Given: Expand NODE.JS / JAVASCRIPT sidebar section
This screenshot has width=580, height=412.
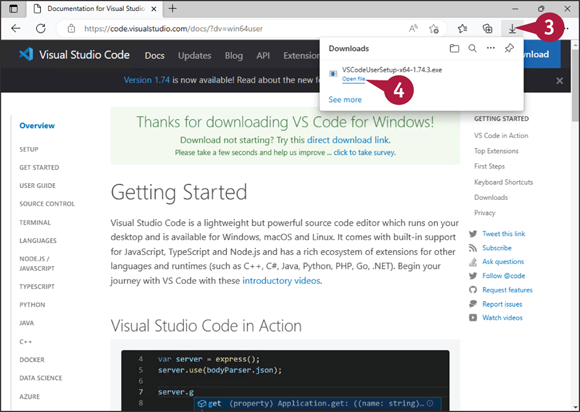Looking at the screenshot, I should click(37, 264).
